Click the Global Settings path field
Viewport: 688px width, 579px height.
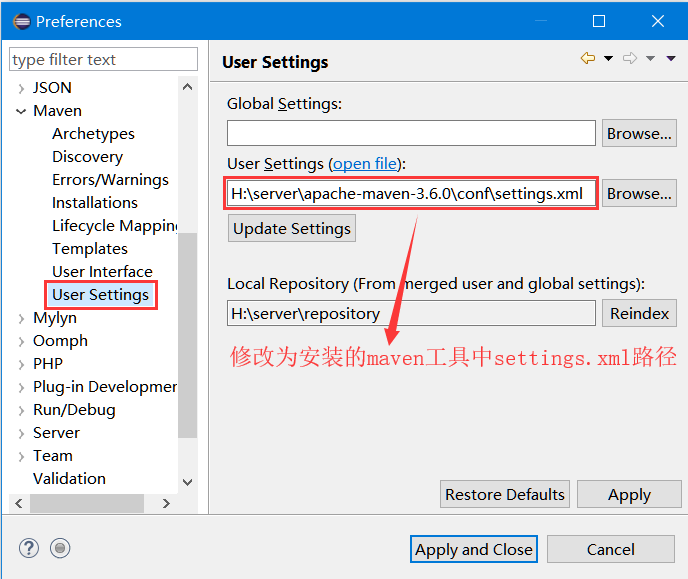pyautogui.click(x=411, y=133)
